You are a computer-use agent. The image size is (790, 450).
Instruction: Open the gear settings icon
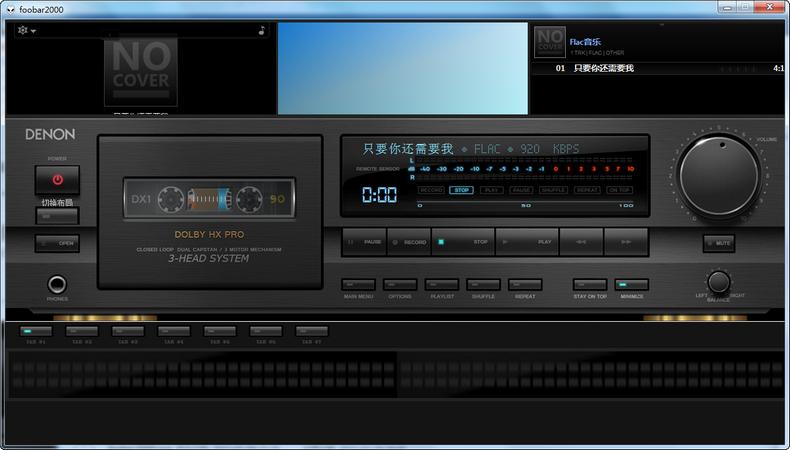pyautogui.click(x=23, y=30)
